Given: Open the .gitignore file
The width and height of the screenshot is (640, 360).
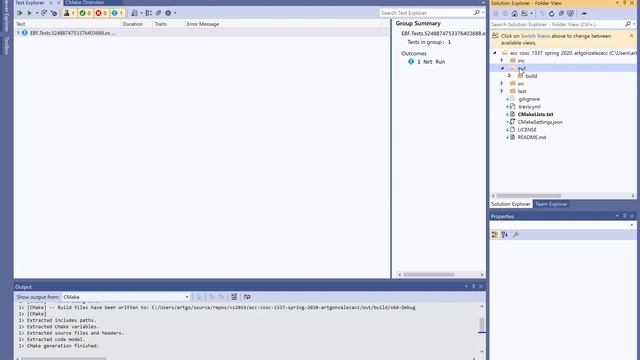Looking at the screenshot, I should tap(529, 99).
